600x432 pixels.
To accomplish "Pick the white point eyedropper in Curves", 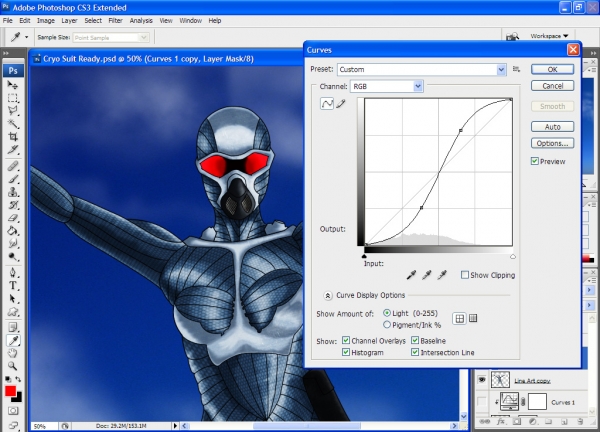I will (x=442, y=275).
